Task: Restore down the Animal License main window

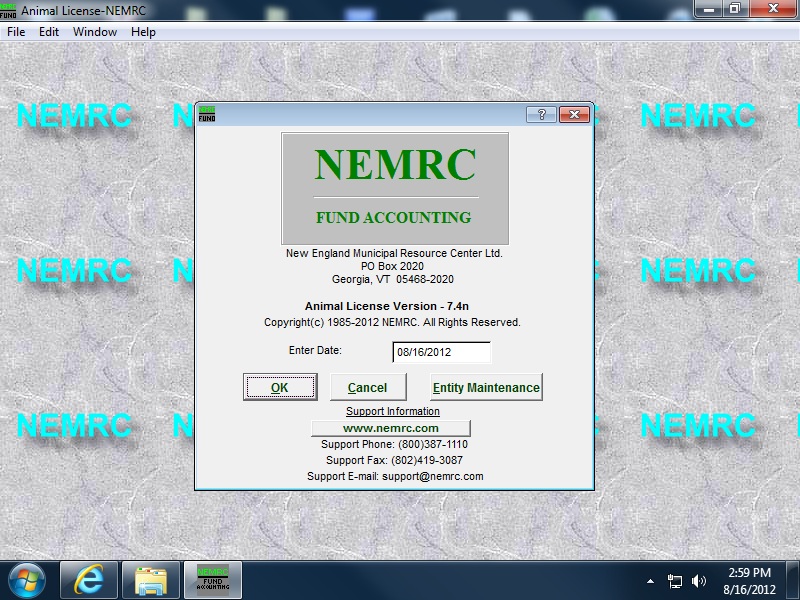Action: (x=735, y=9)
